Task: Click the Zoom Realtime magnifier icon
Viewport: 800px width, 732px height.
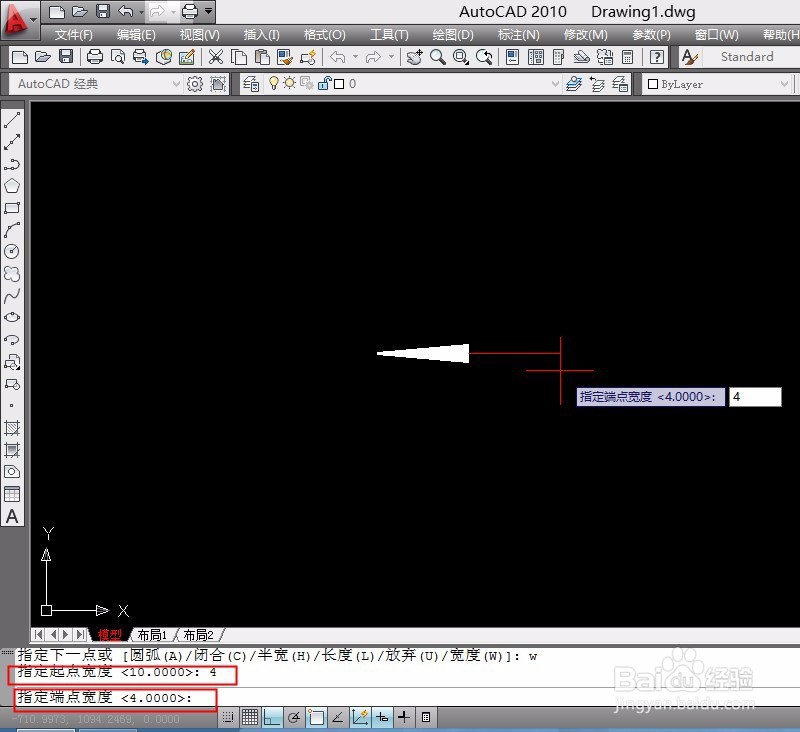Action: point(437,57)
